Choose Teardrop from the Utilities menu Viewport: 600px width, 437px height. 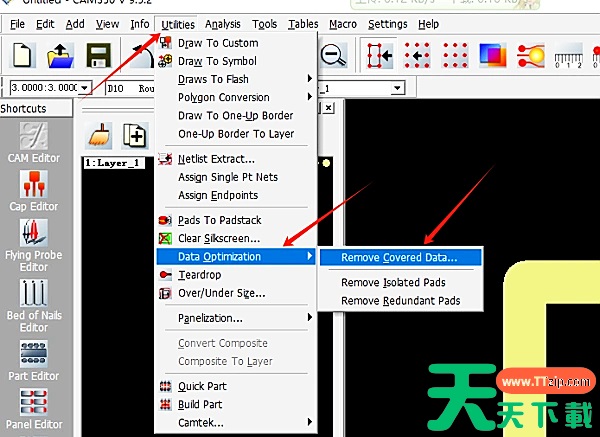[236, 275]
